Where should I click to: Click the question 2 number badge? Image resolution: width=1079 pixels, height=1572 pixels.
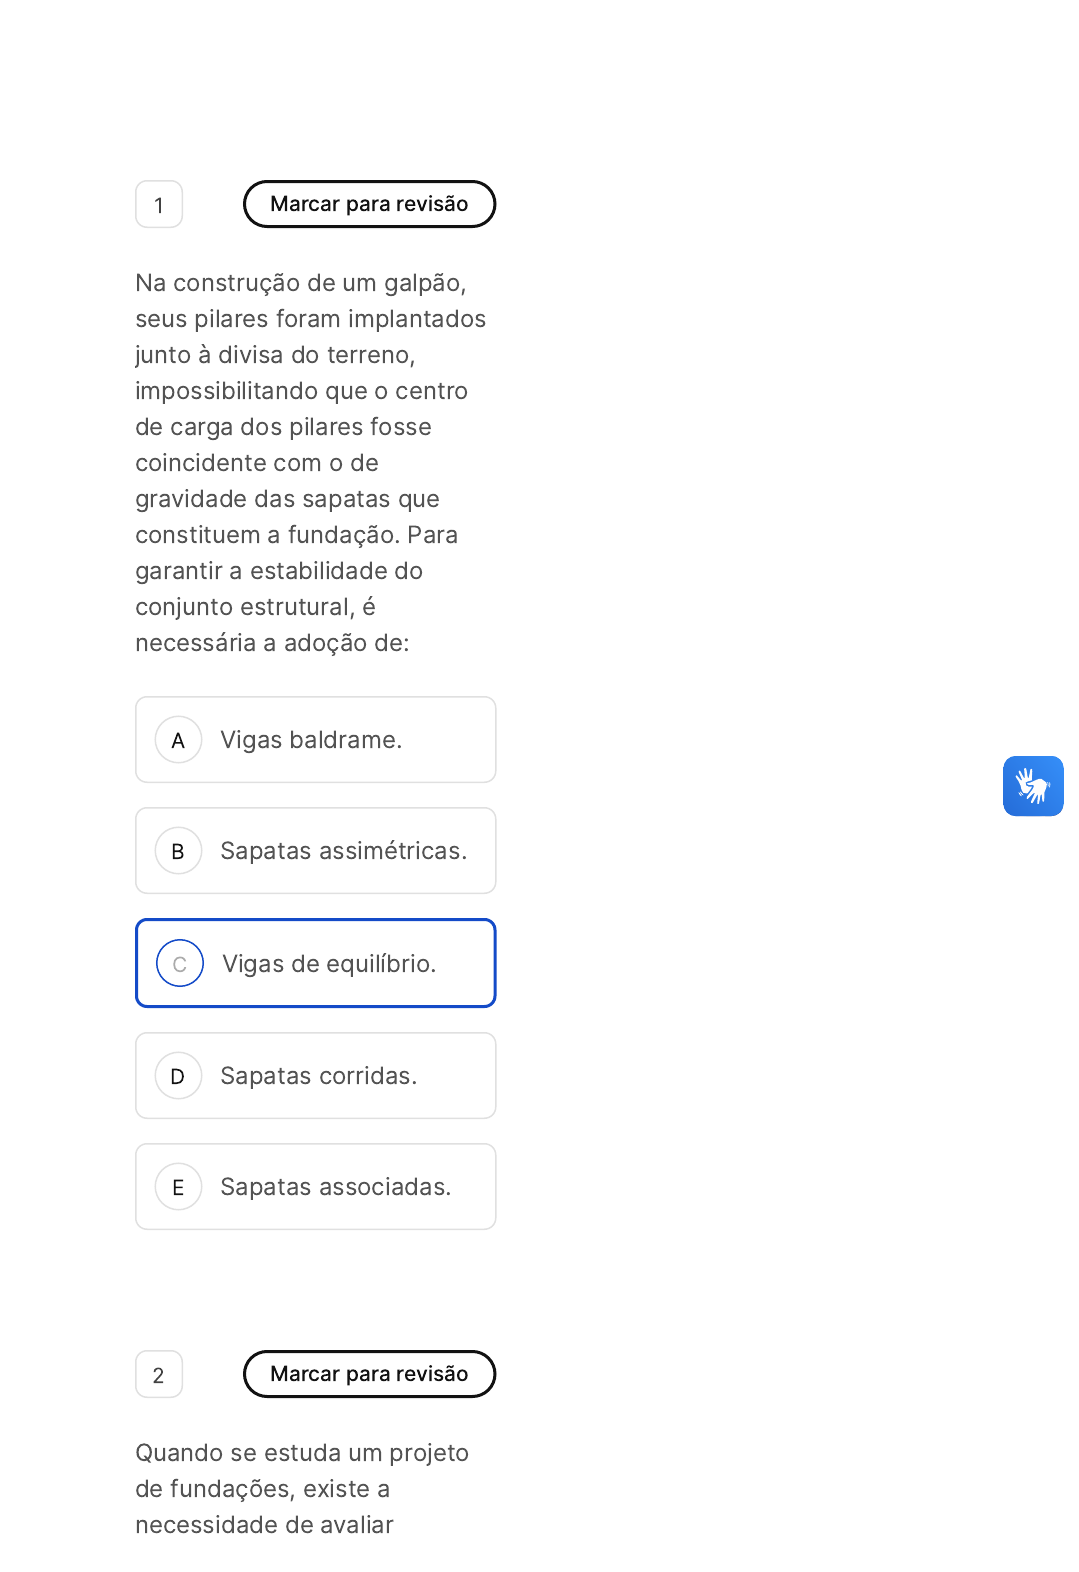[x=159, y=1375]
